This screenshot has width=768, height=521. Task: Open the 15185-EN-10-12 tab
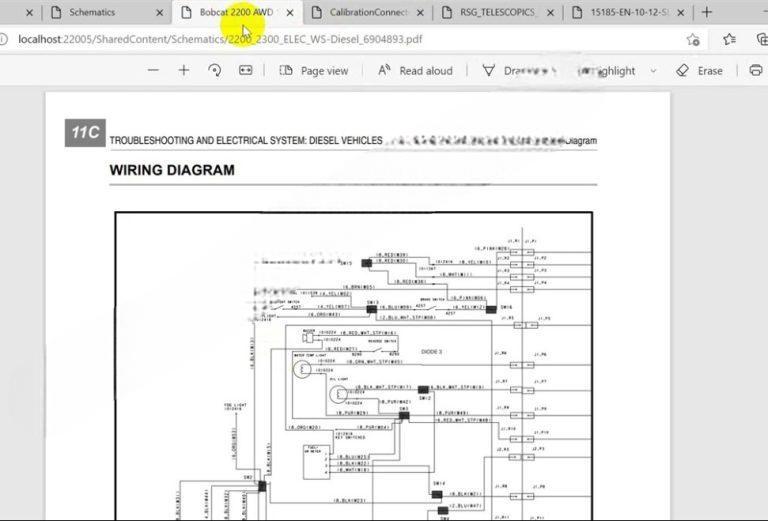click(x=629, y=12)
